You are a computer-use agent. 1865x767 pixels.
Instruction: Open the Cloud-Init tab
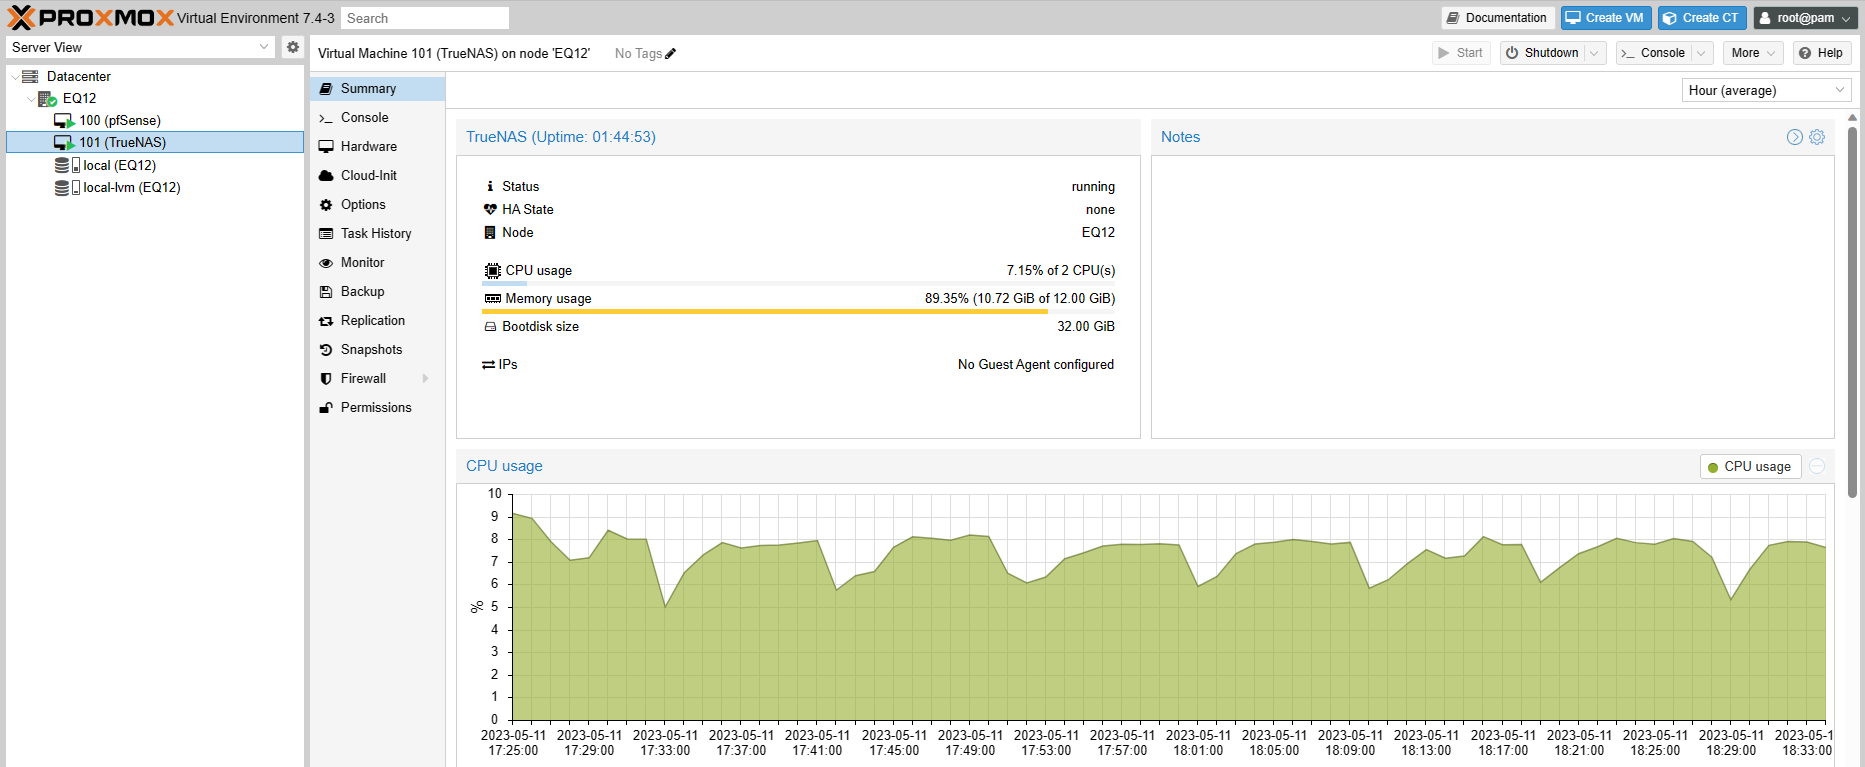377,175
